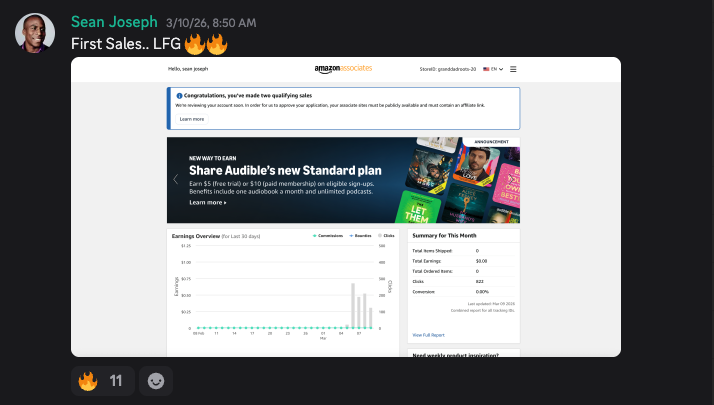Click the Sean Joseph username
The image size is (714, 405).
coord(114,22)
